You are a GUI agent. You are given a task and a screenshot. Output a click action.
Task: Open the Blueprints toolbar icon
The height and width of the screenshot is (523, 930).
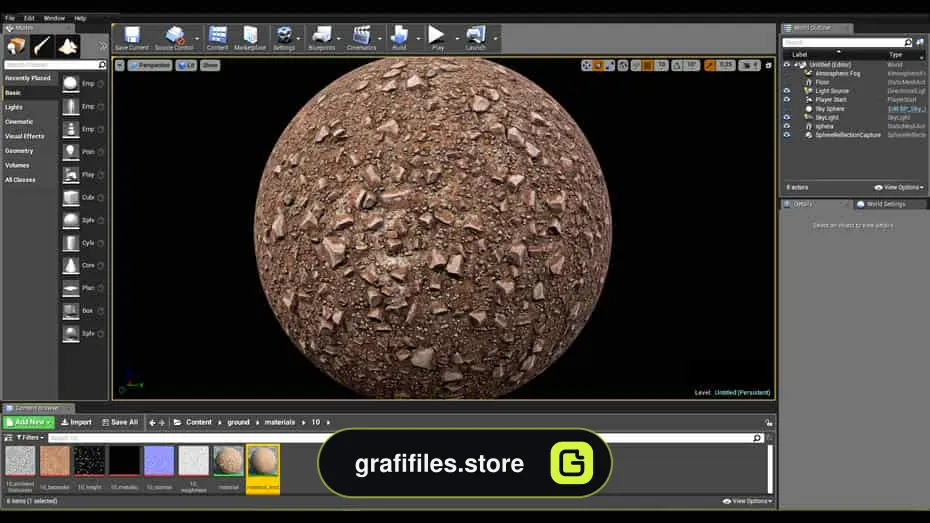[321, 38]
